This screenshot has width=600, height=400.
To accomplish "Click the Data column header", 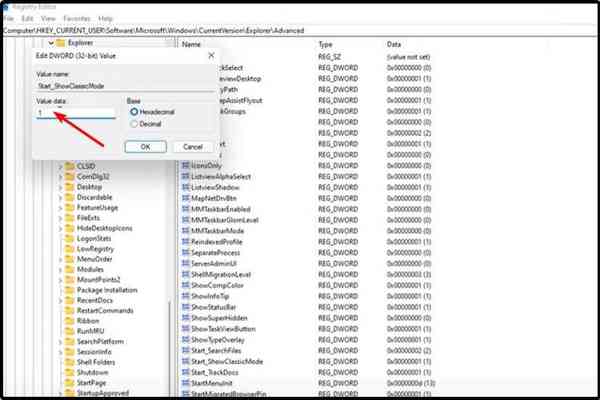I will (394, 45).
